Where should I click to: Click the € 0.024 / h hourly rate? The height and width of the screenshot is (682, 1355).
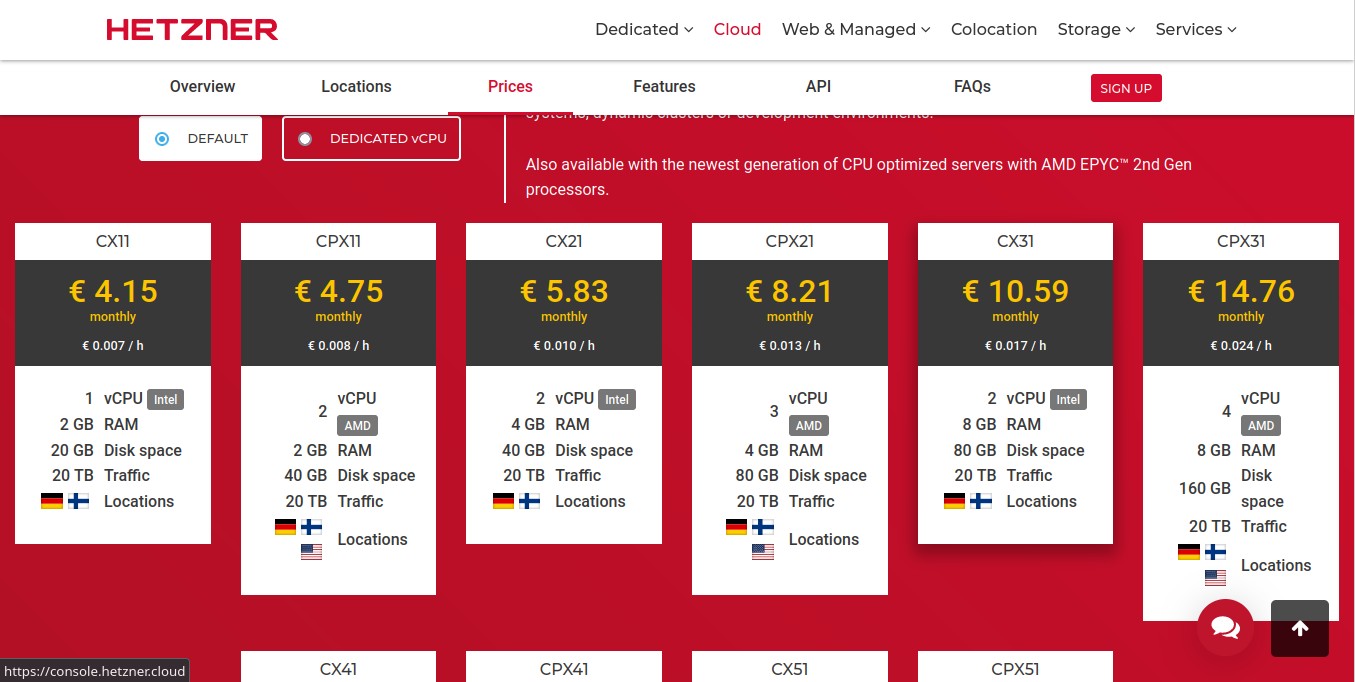pos(1241,346)
